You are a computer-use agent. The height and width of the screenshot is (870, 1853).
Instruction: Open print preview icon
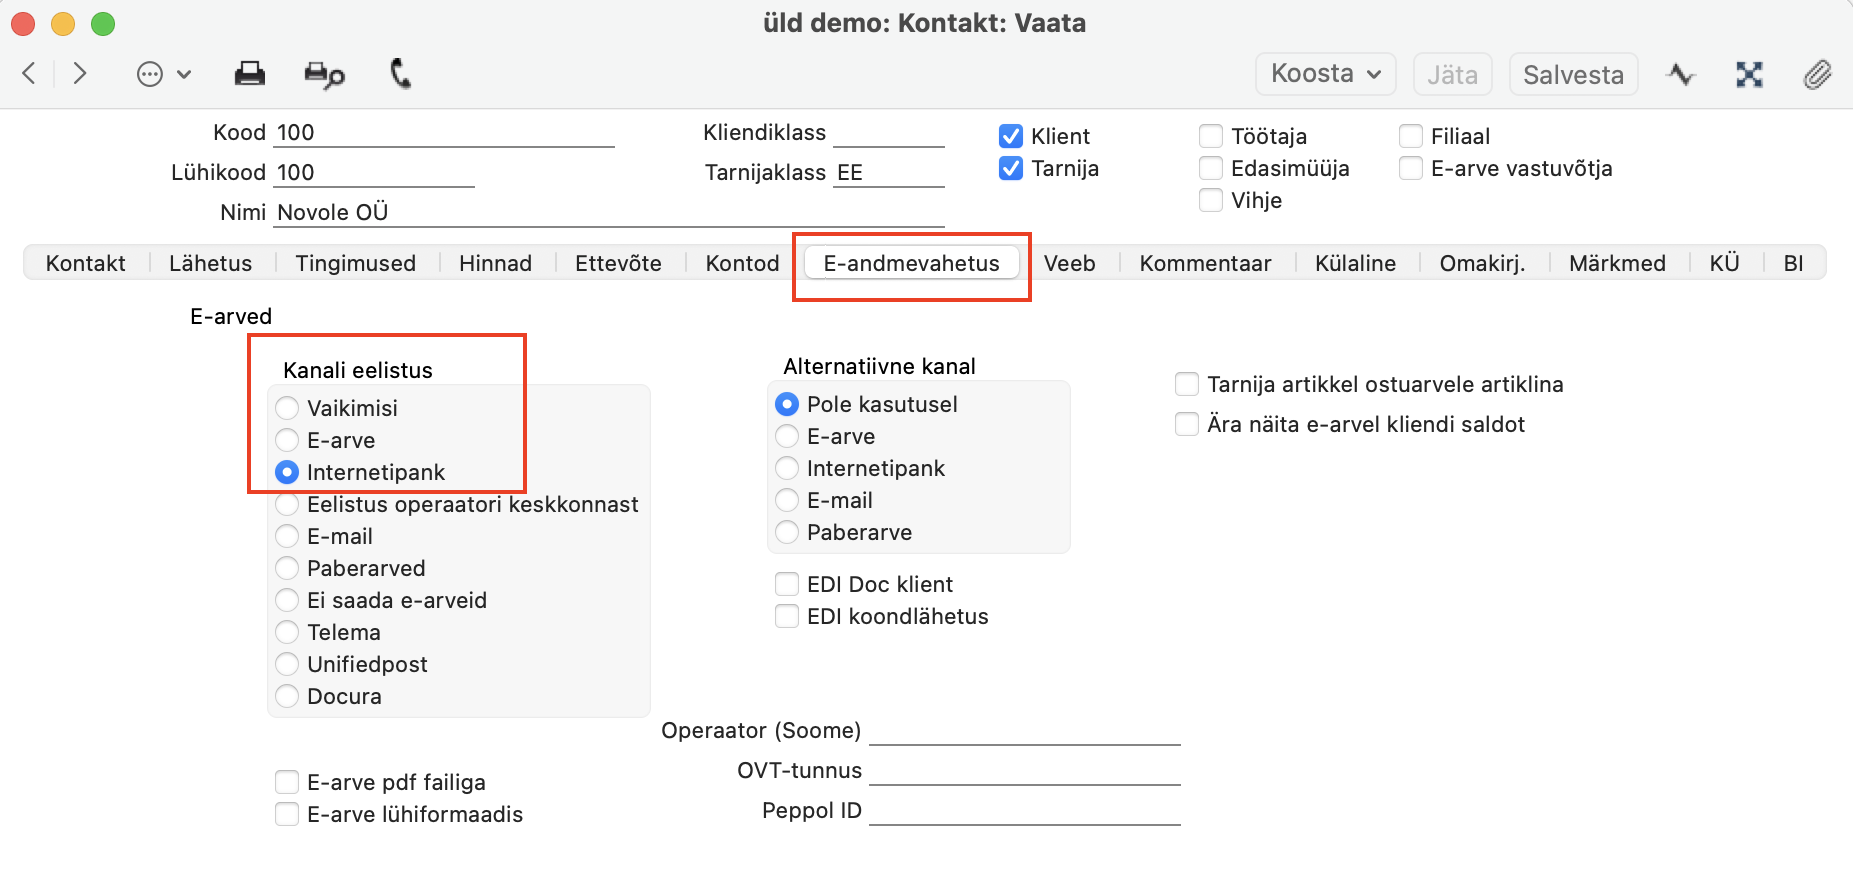click(x=324, y=75)
